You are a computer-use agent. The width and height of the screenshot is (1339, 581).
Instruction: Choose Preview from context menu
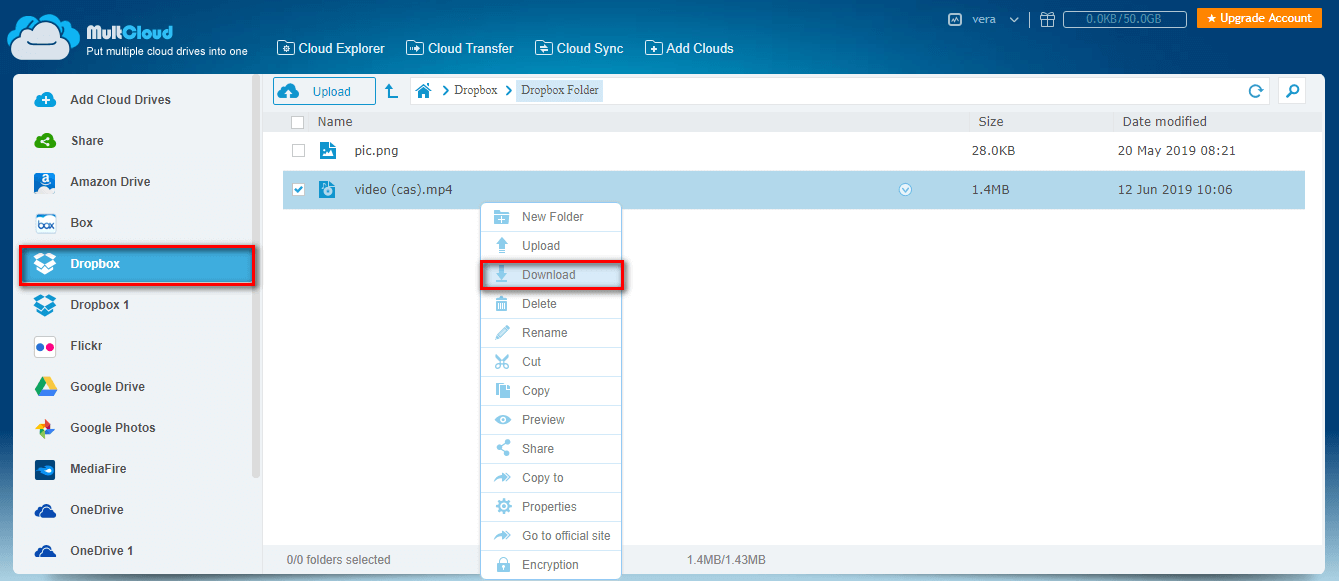[551, 420]
